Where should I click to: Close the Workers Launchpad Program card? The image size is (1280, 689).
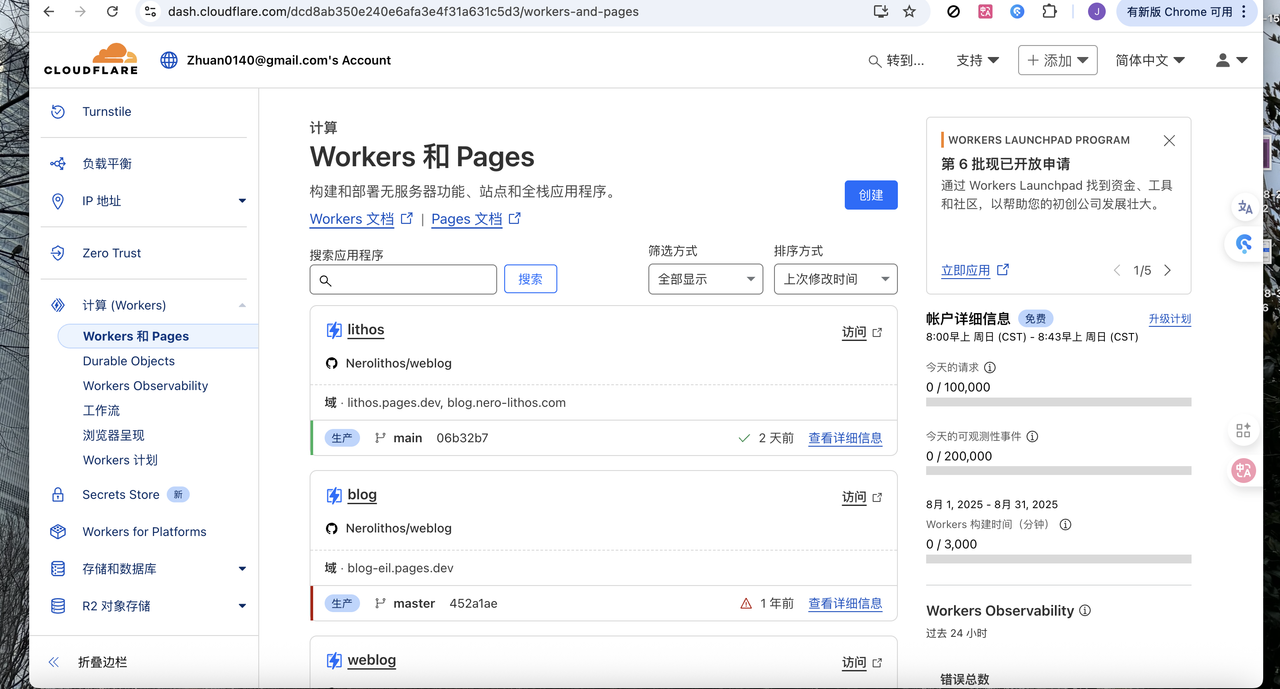(1169, 141)
